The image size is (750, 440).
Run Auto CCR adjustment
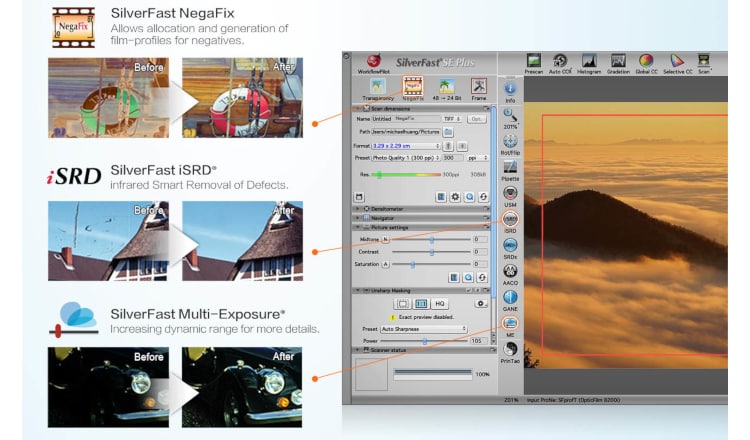tap(560, 61)
